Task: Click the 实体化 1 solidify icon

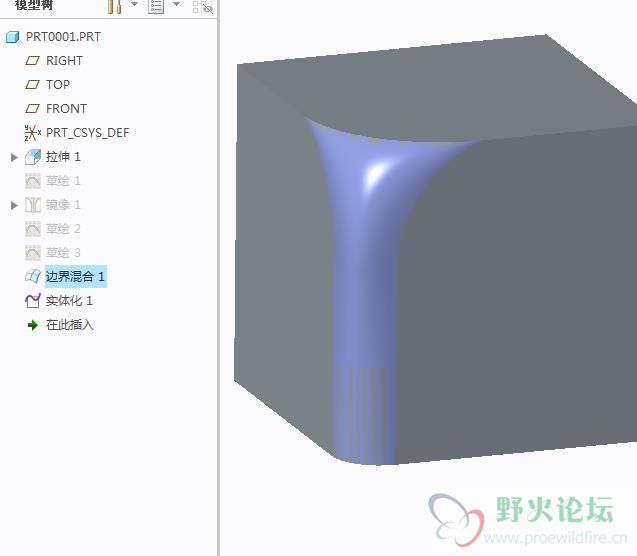Action: (x=33, y=301)
